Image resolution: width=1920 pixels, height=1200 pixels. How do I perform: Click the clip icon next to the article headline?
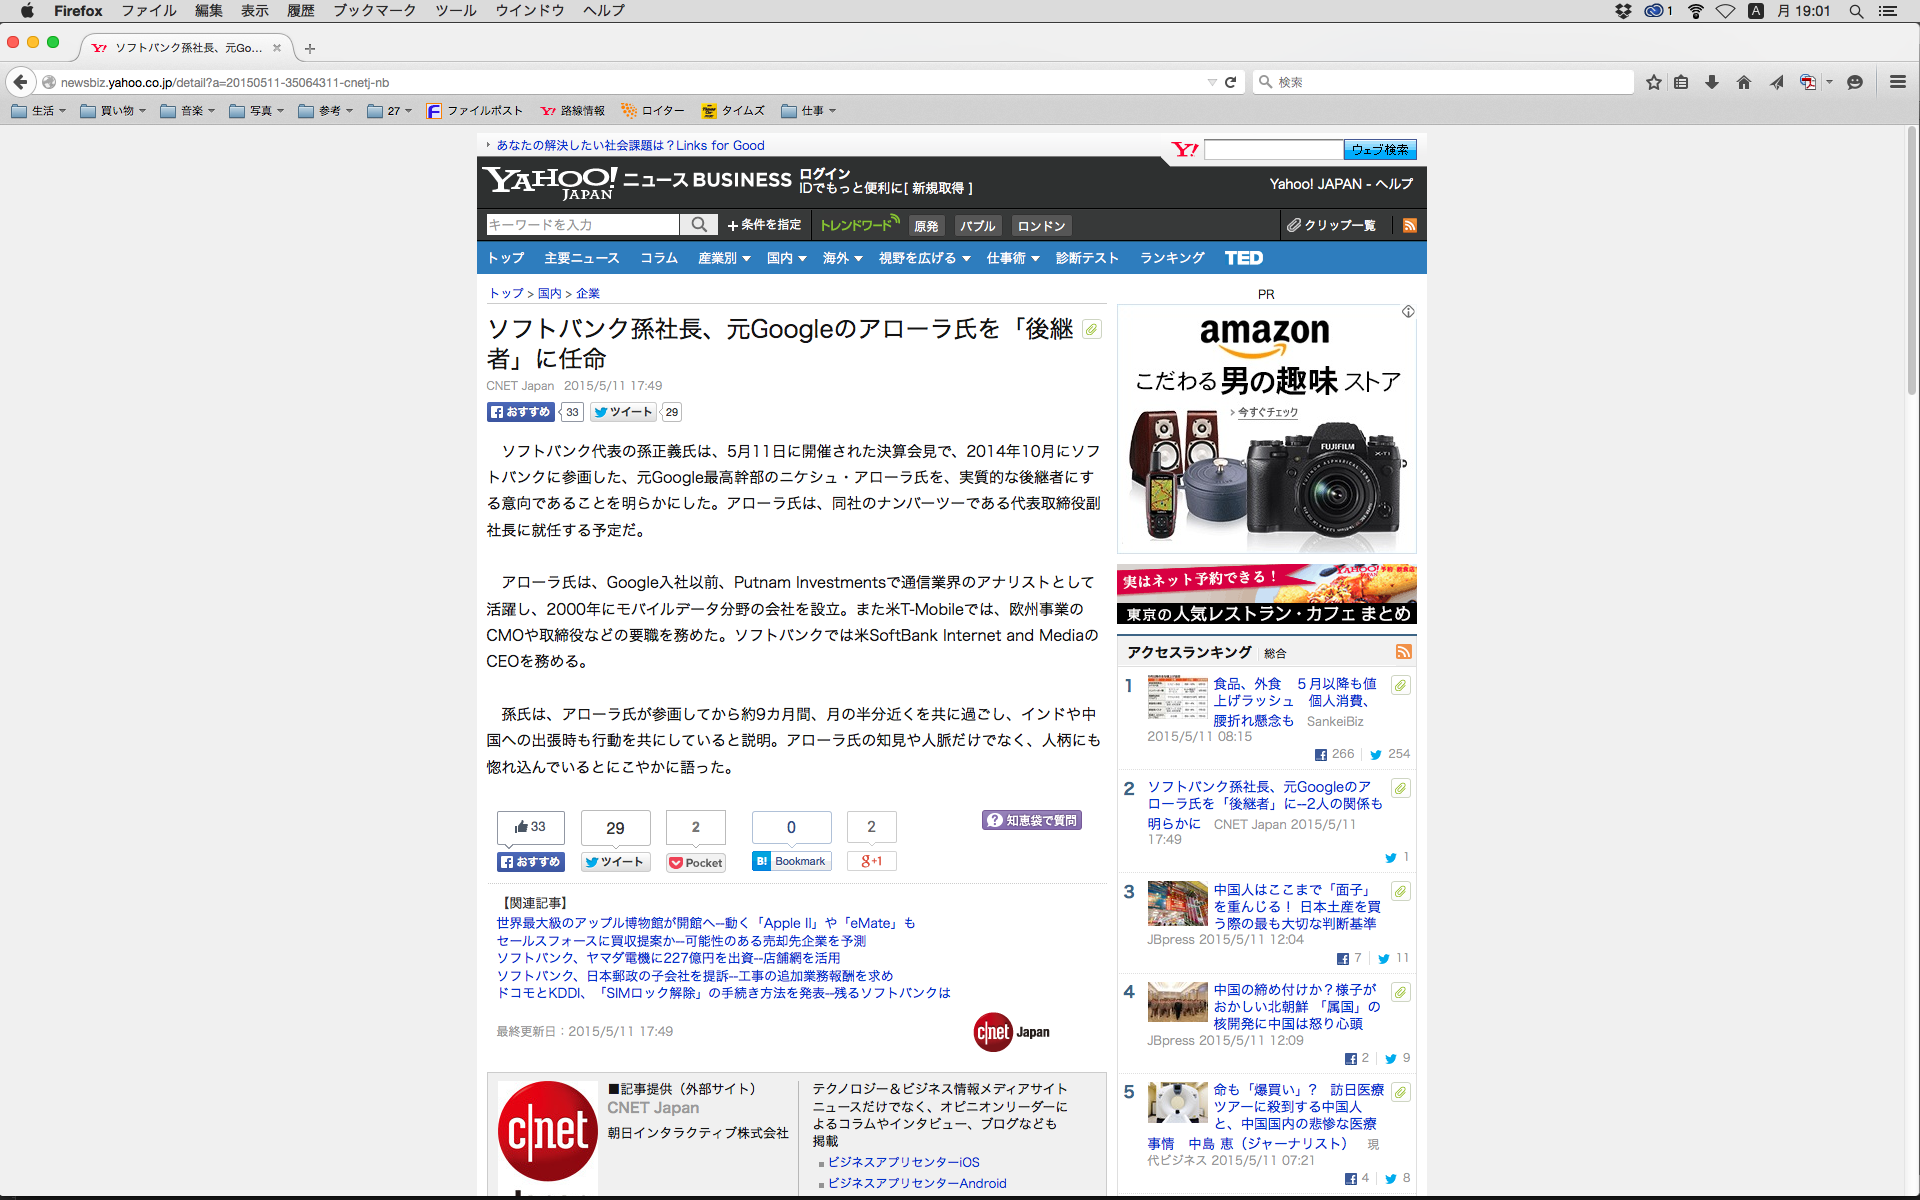tap(1092, 329)
